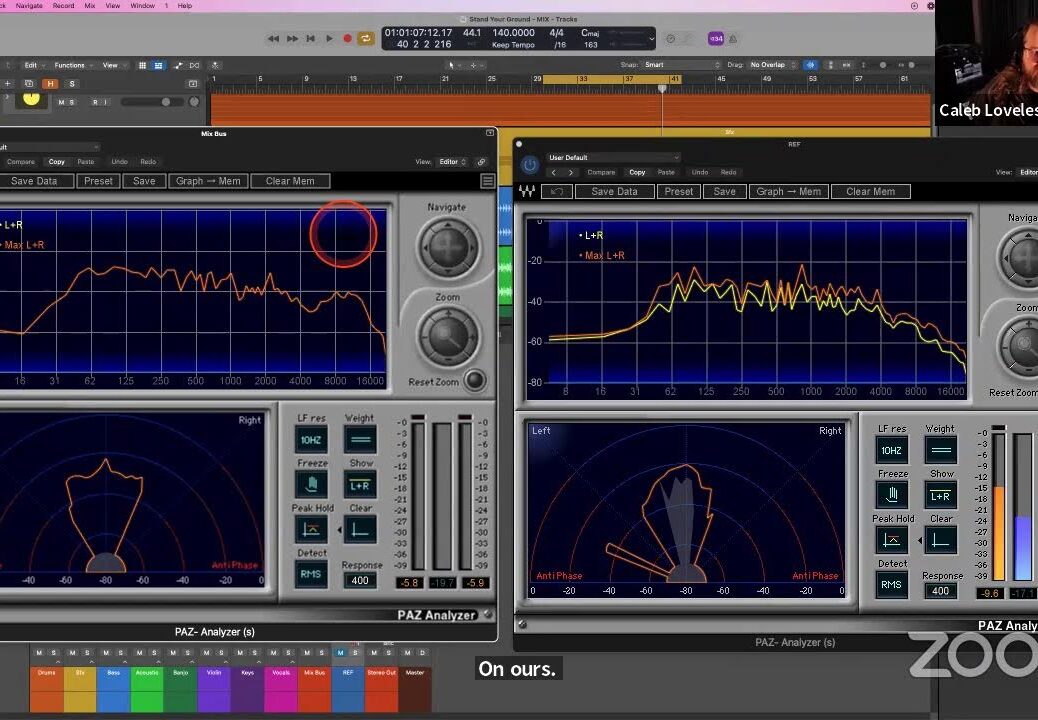The height and width of the screenshot is (720, 1038).
Task: Open the Waves logo menu in REF plugin
Action: (527, 191)
